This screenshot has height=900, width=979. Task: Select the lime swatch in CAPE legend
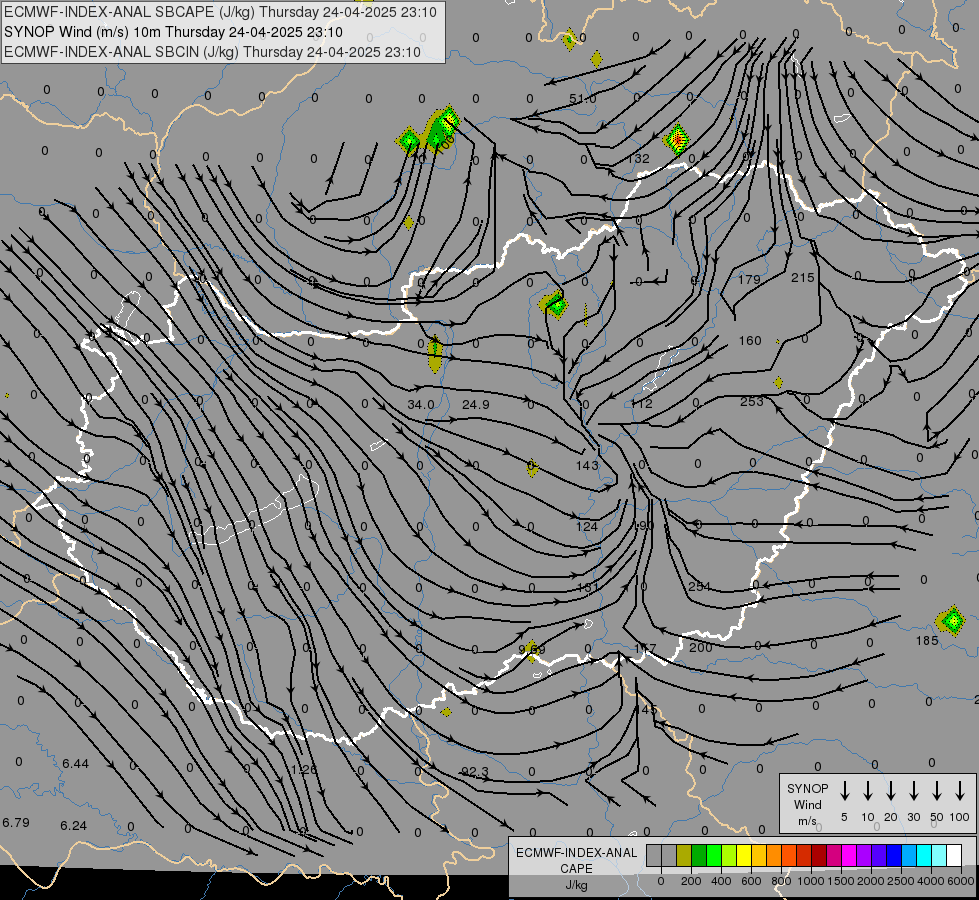point(729,856)
